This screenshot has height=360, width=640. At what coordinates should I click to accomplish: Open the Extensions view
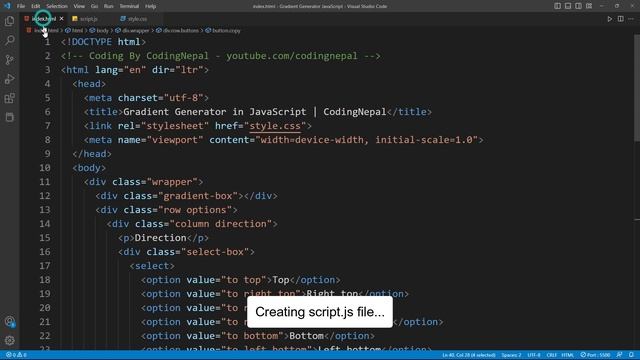[9, 98]
